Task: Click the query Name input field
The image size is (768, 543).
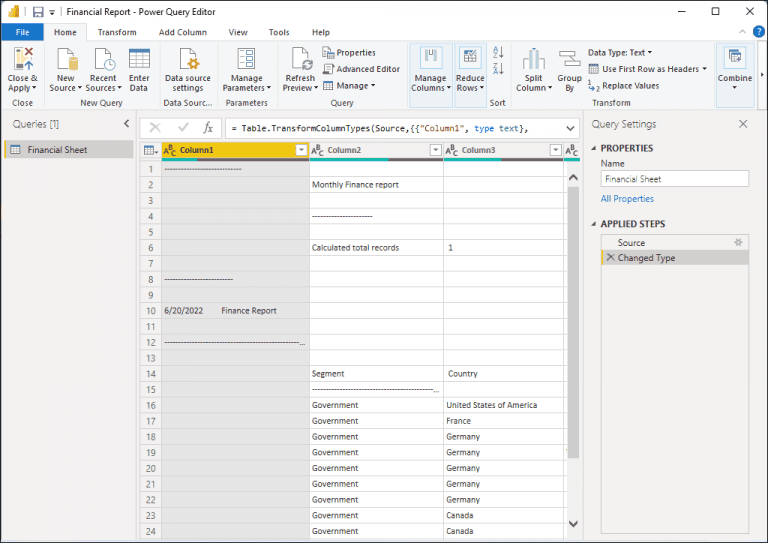Action: tap(674, 179)
